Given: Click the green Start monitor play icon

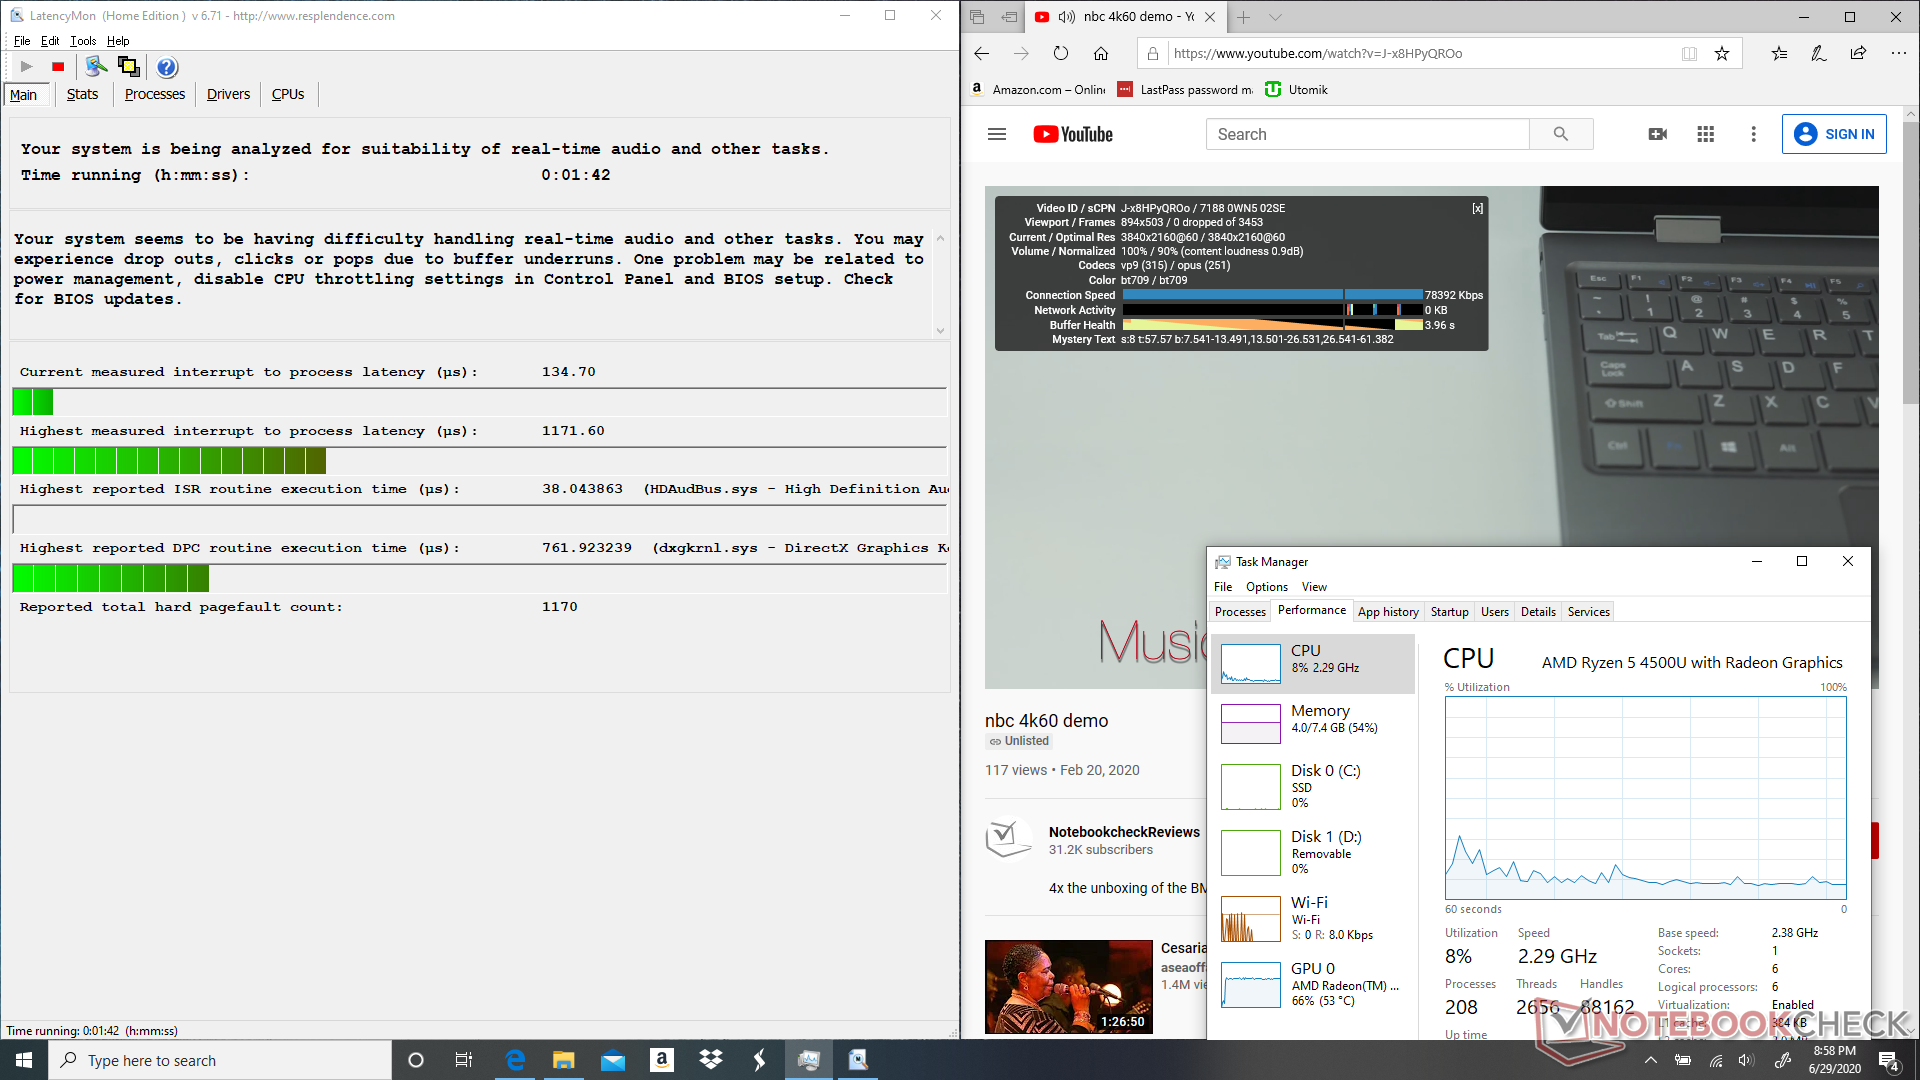Looking at the screenshot, I should point(26,67).
